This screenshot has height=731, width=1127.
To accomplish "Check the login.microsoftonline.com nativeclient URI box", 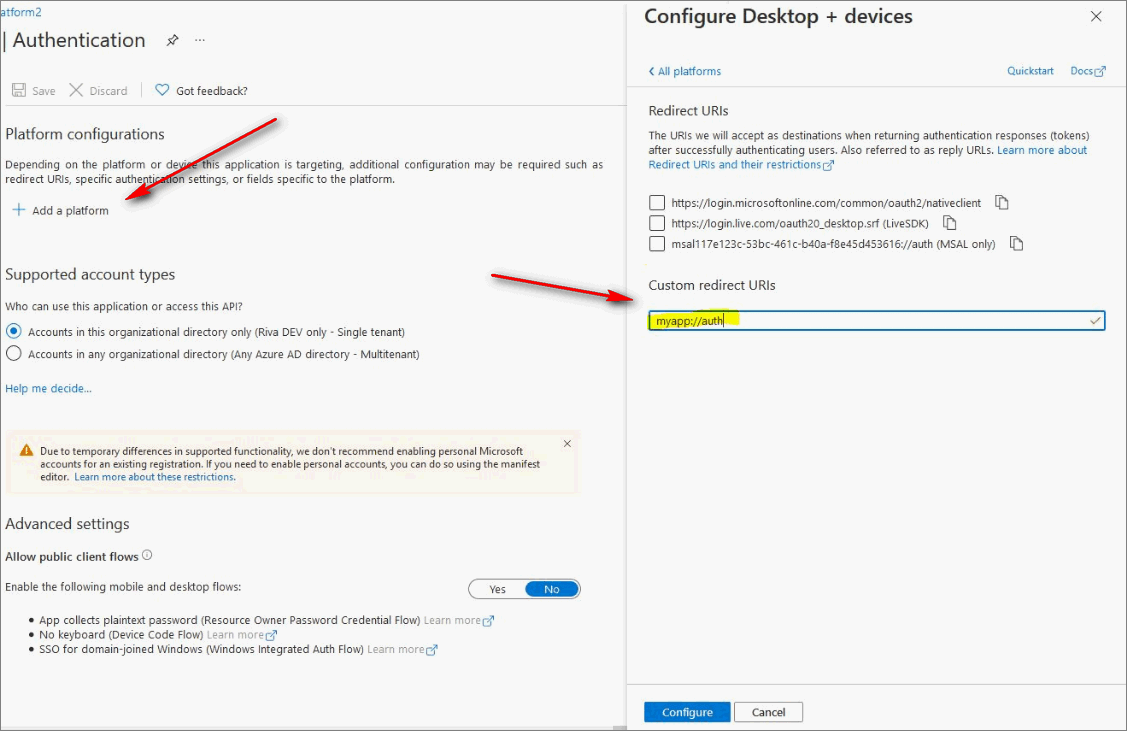I will [x=657, y=203].
